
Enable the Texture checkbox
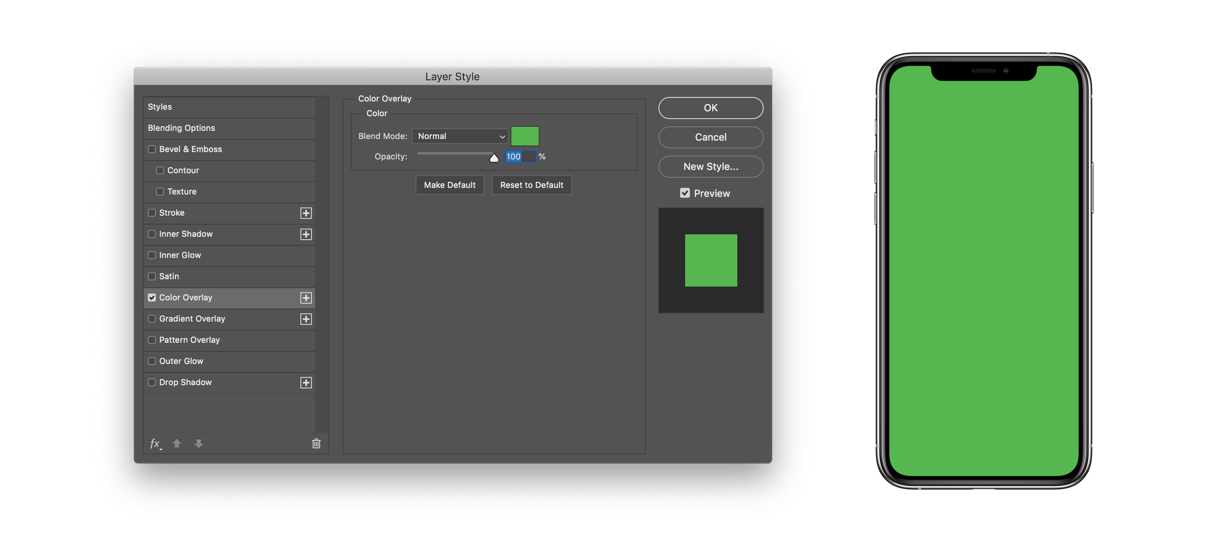[160, 192]
